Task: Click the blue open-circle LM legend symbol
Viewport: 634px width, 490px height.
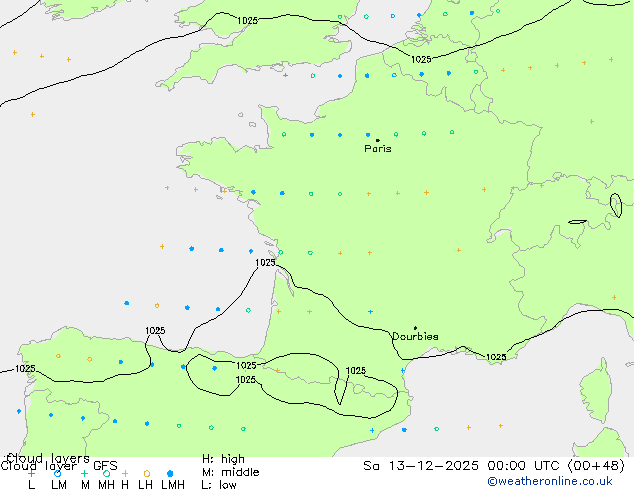Action: pyautogui.click(x=58, y=473)
